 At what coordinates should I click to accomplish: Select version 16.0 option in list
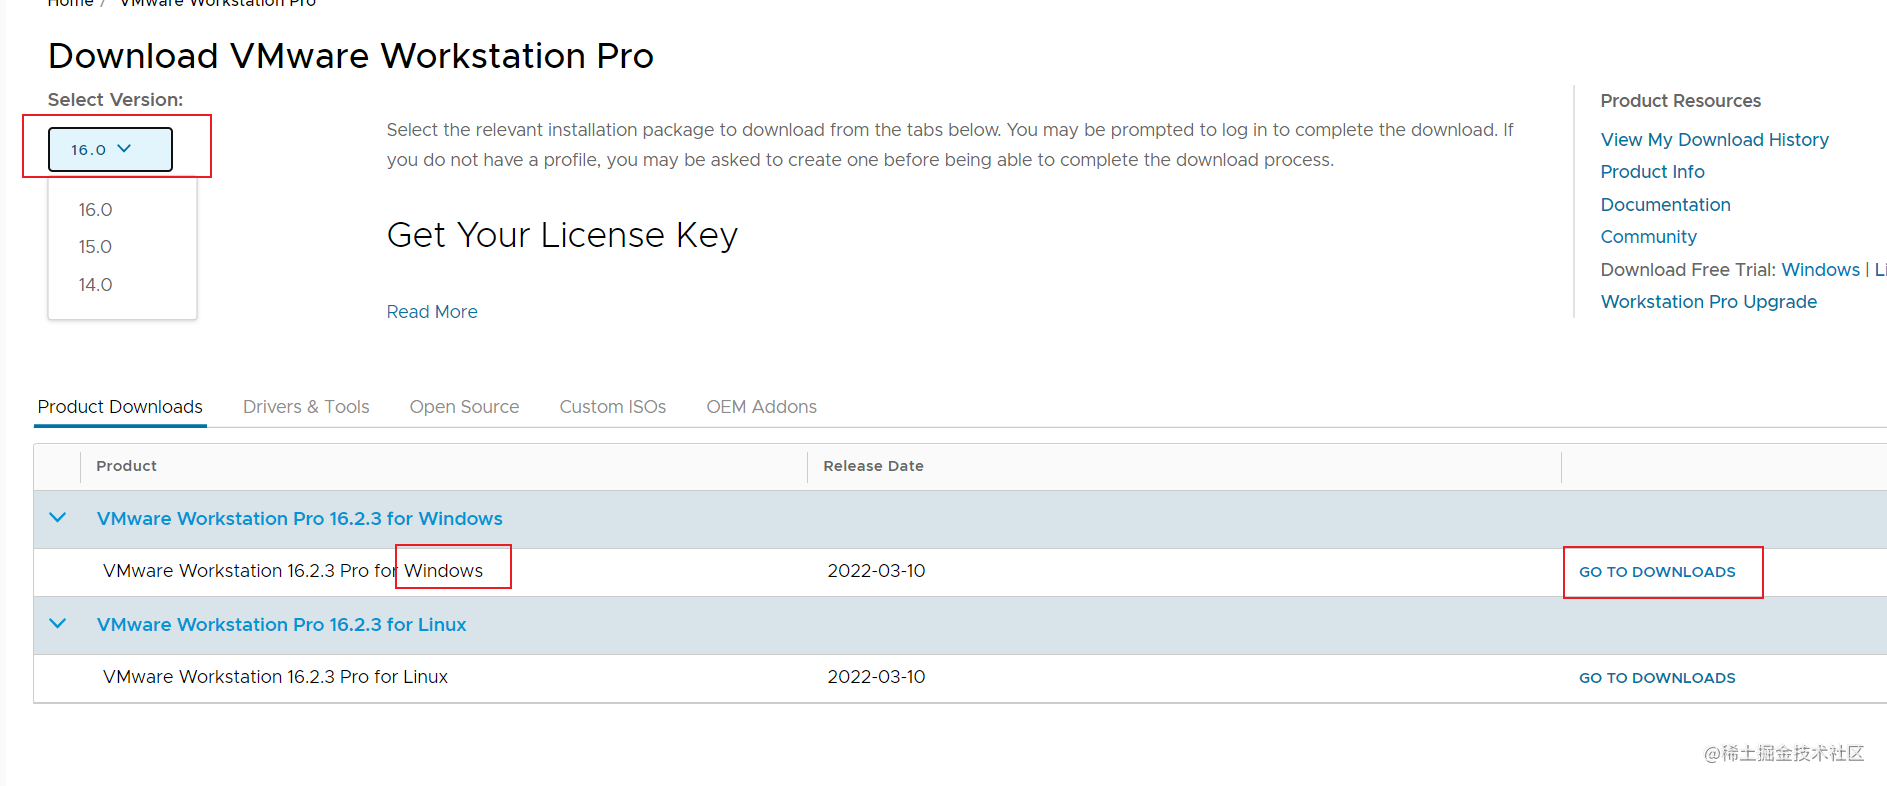point(95,210)
